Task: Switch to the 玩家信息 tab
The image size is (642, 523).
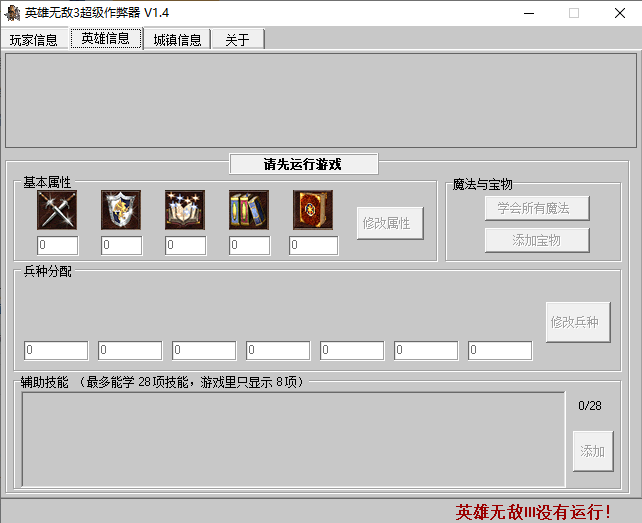Action: (34, 40)
